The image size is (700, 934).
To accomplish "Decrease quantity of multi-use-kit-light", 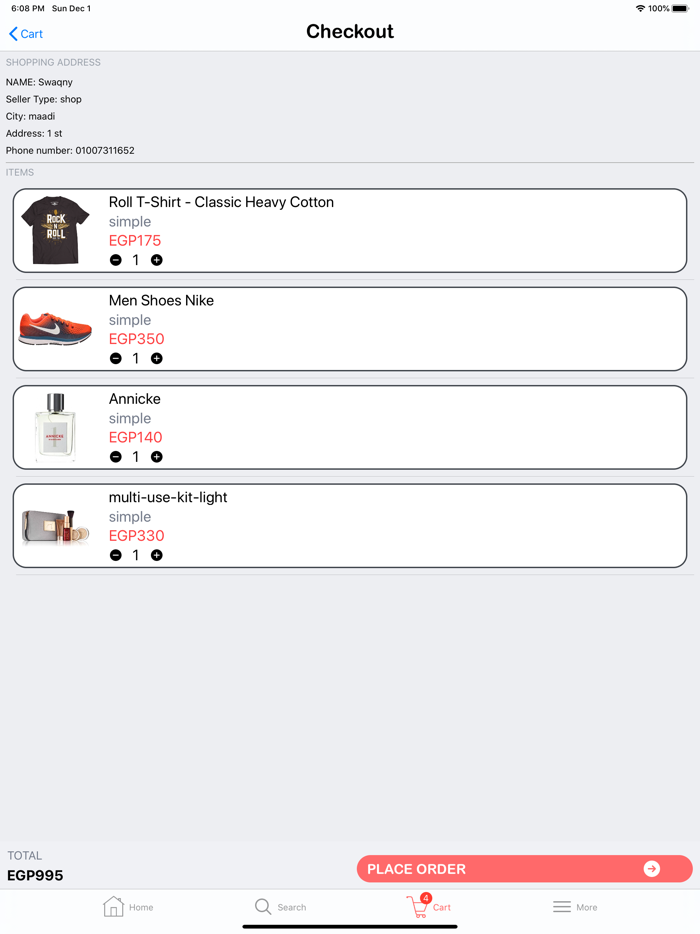I will [x=116, y=554].
